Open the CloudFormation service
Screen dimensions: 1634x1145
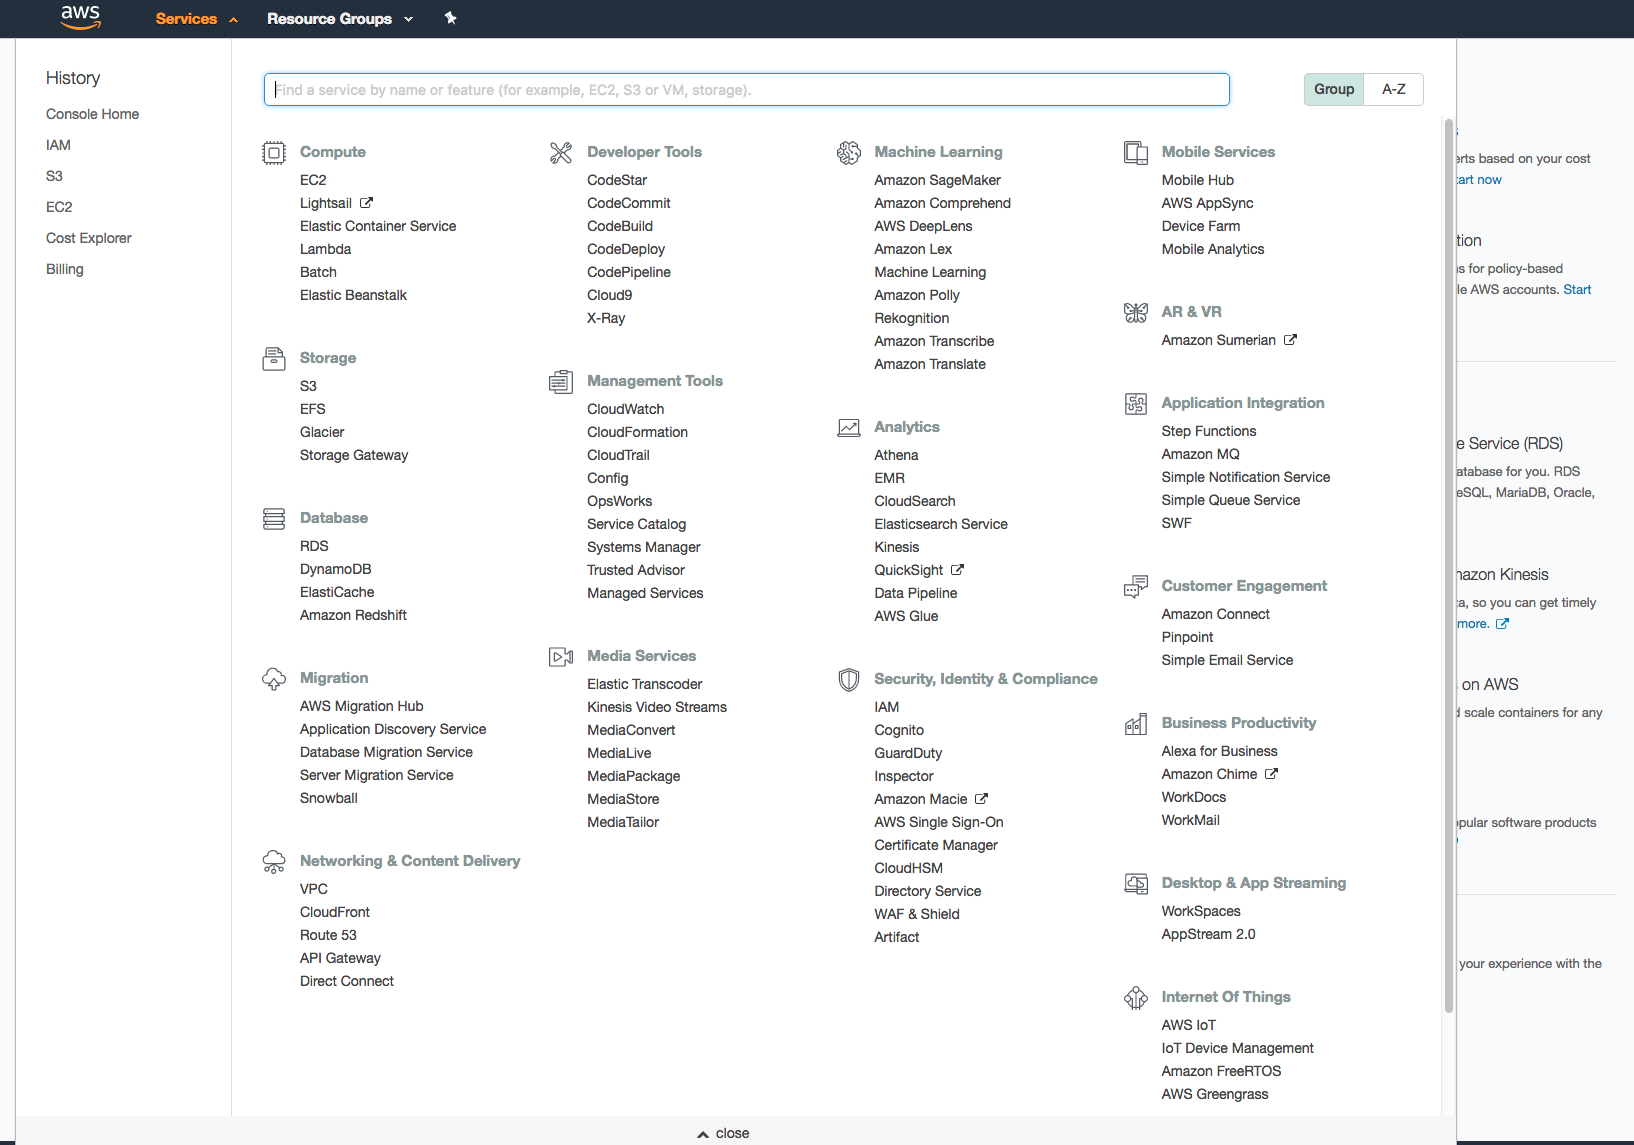point(637,432)
